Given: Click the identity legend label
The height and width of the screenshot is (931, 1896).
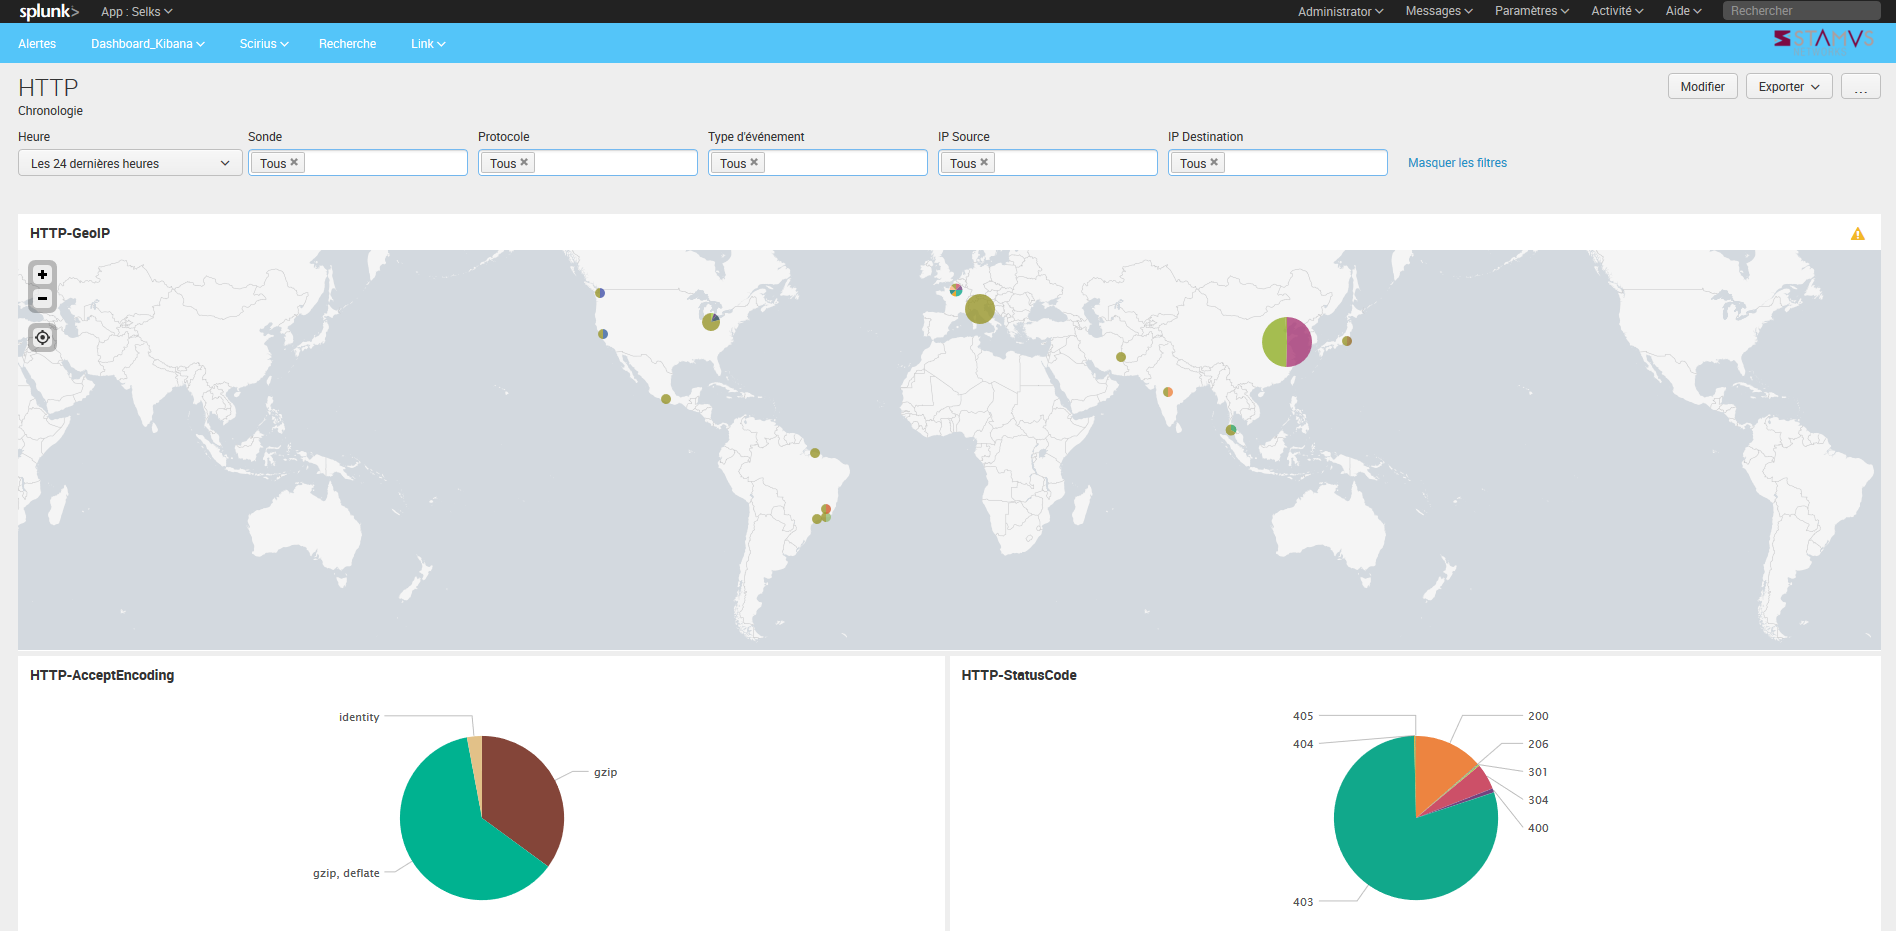Looking at the screenshot, I should (x=359, y=717).
